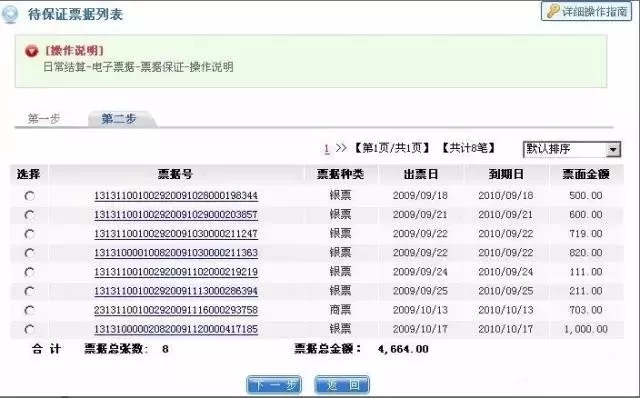Select the 第二步 tab
640x398 pixels.
coord(119,119)
